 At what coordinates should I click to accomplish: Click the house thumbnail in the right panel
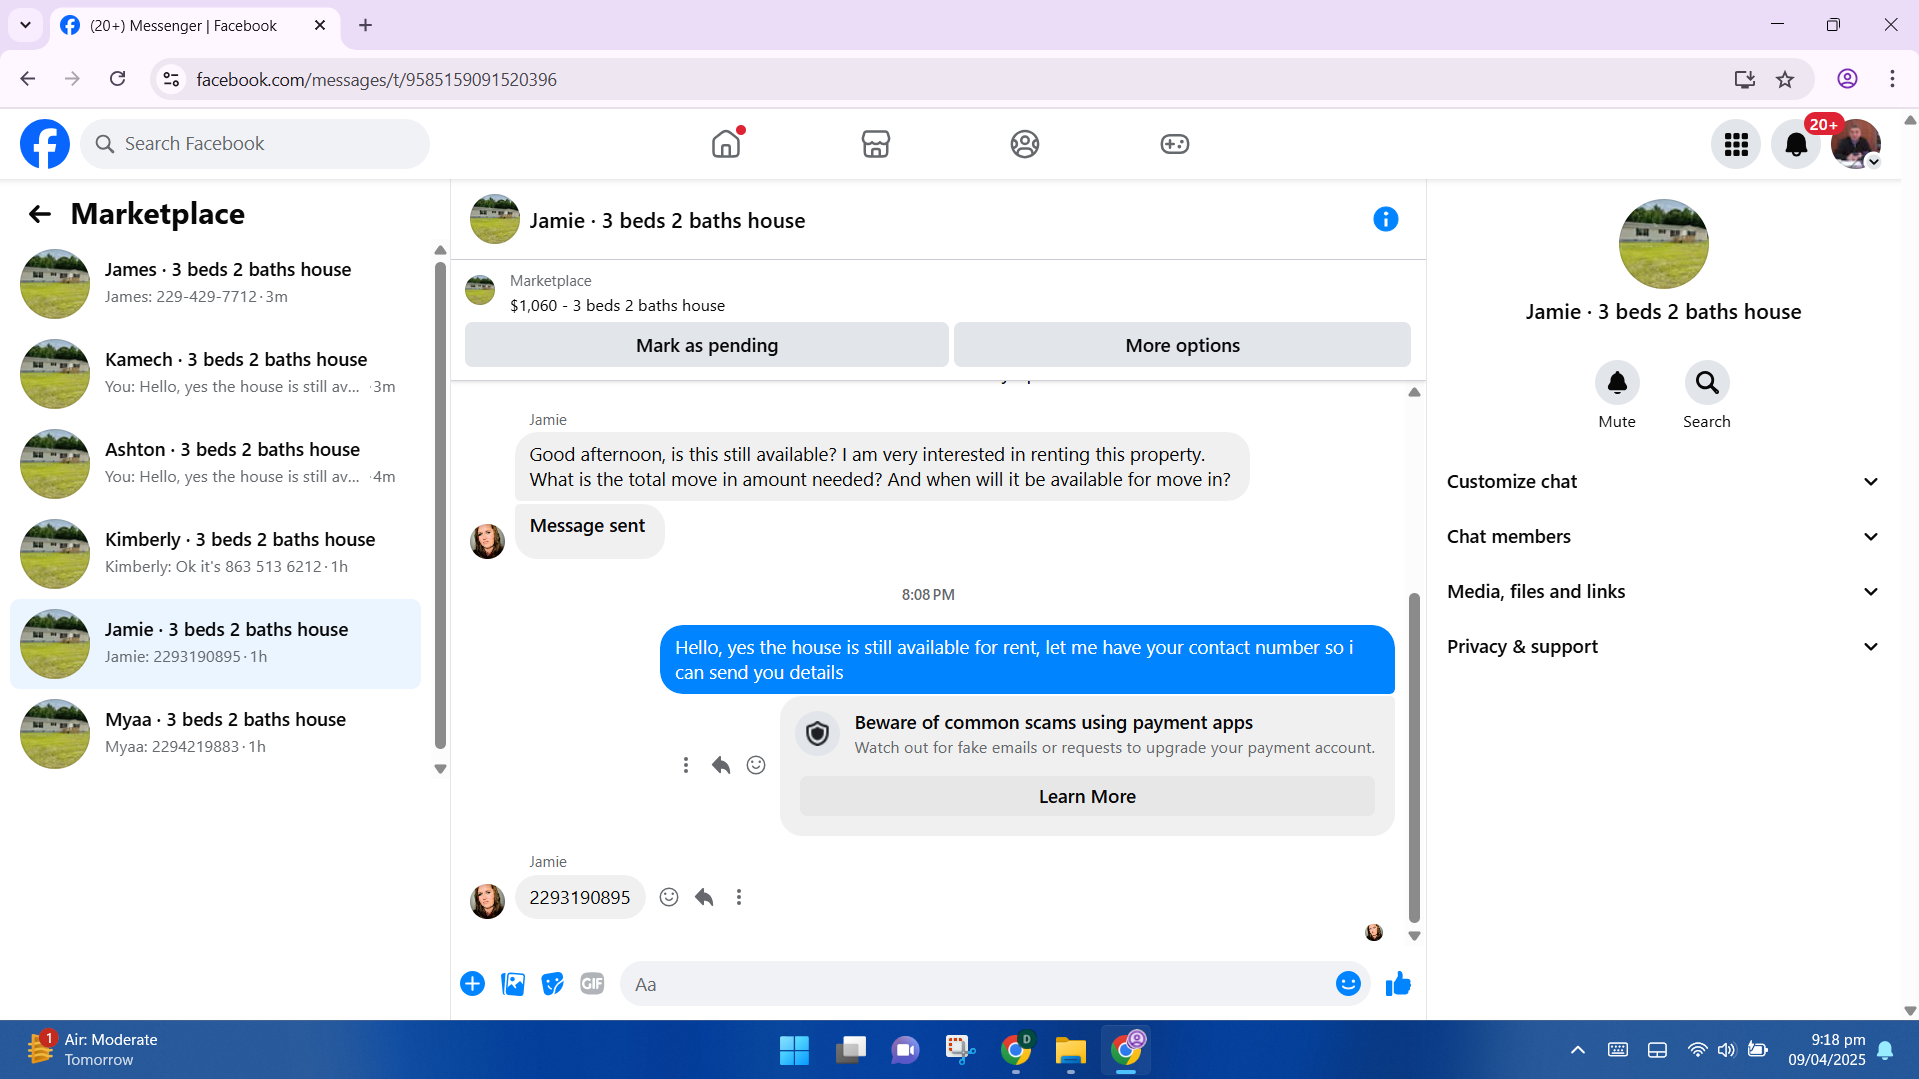pyautogui.click(x=1663, y=244)
